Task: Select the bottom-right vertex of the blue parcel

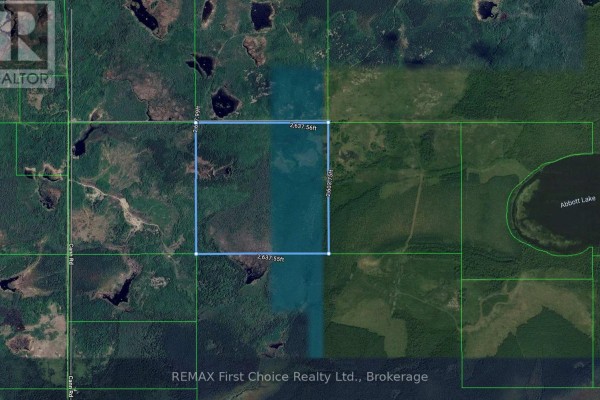Action: tap(329, 253)
